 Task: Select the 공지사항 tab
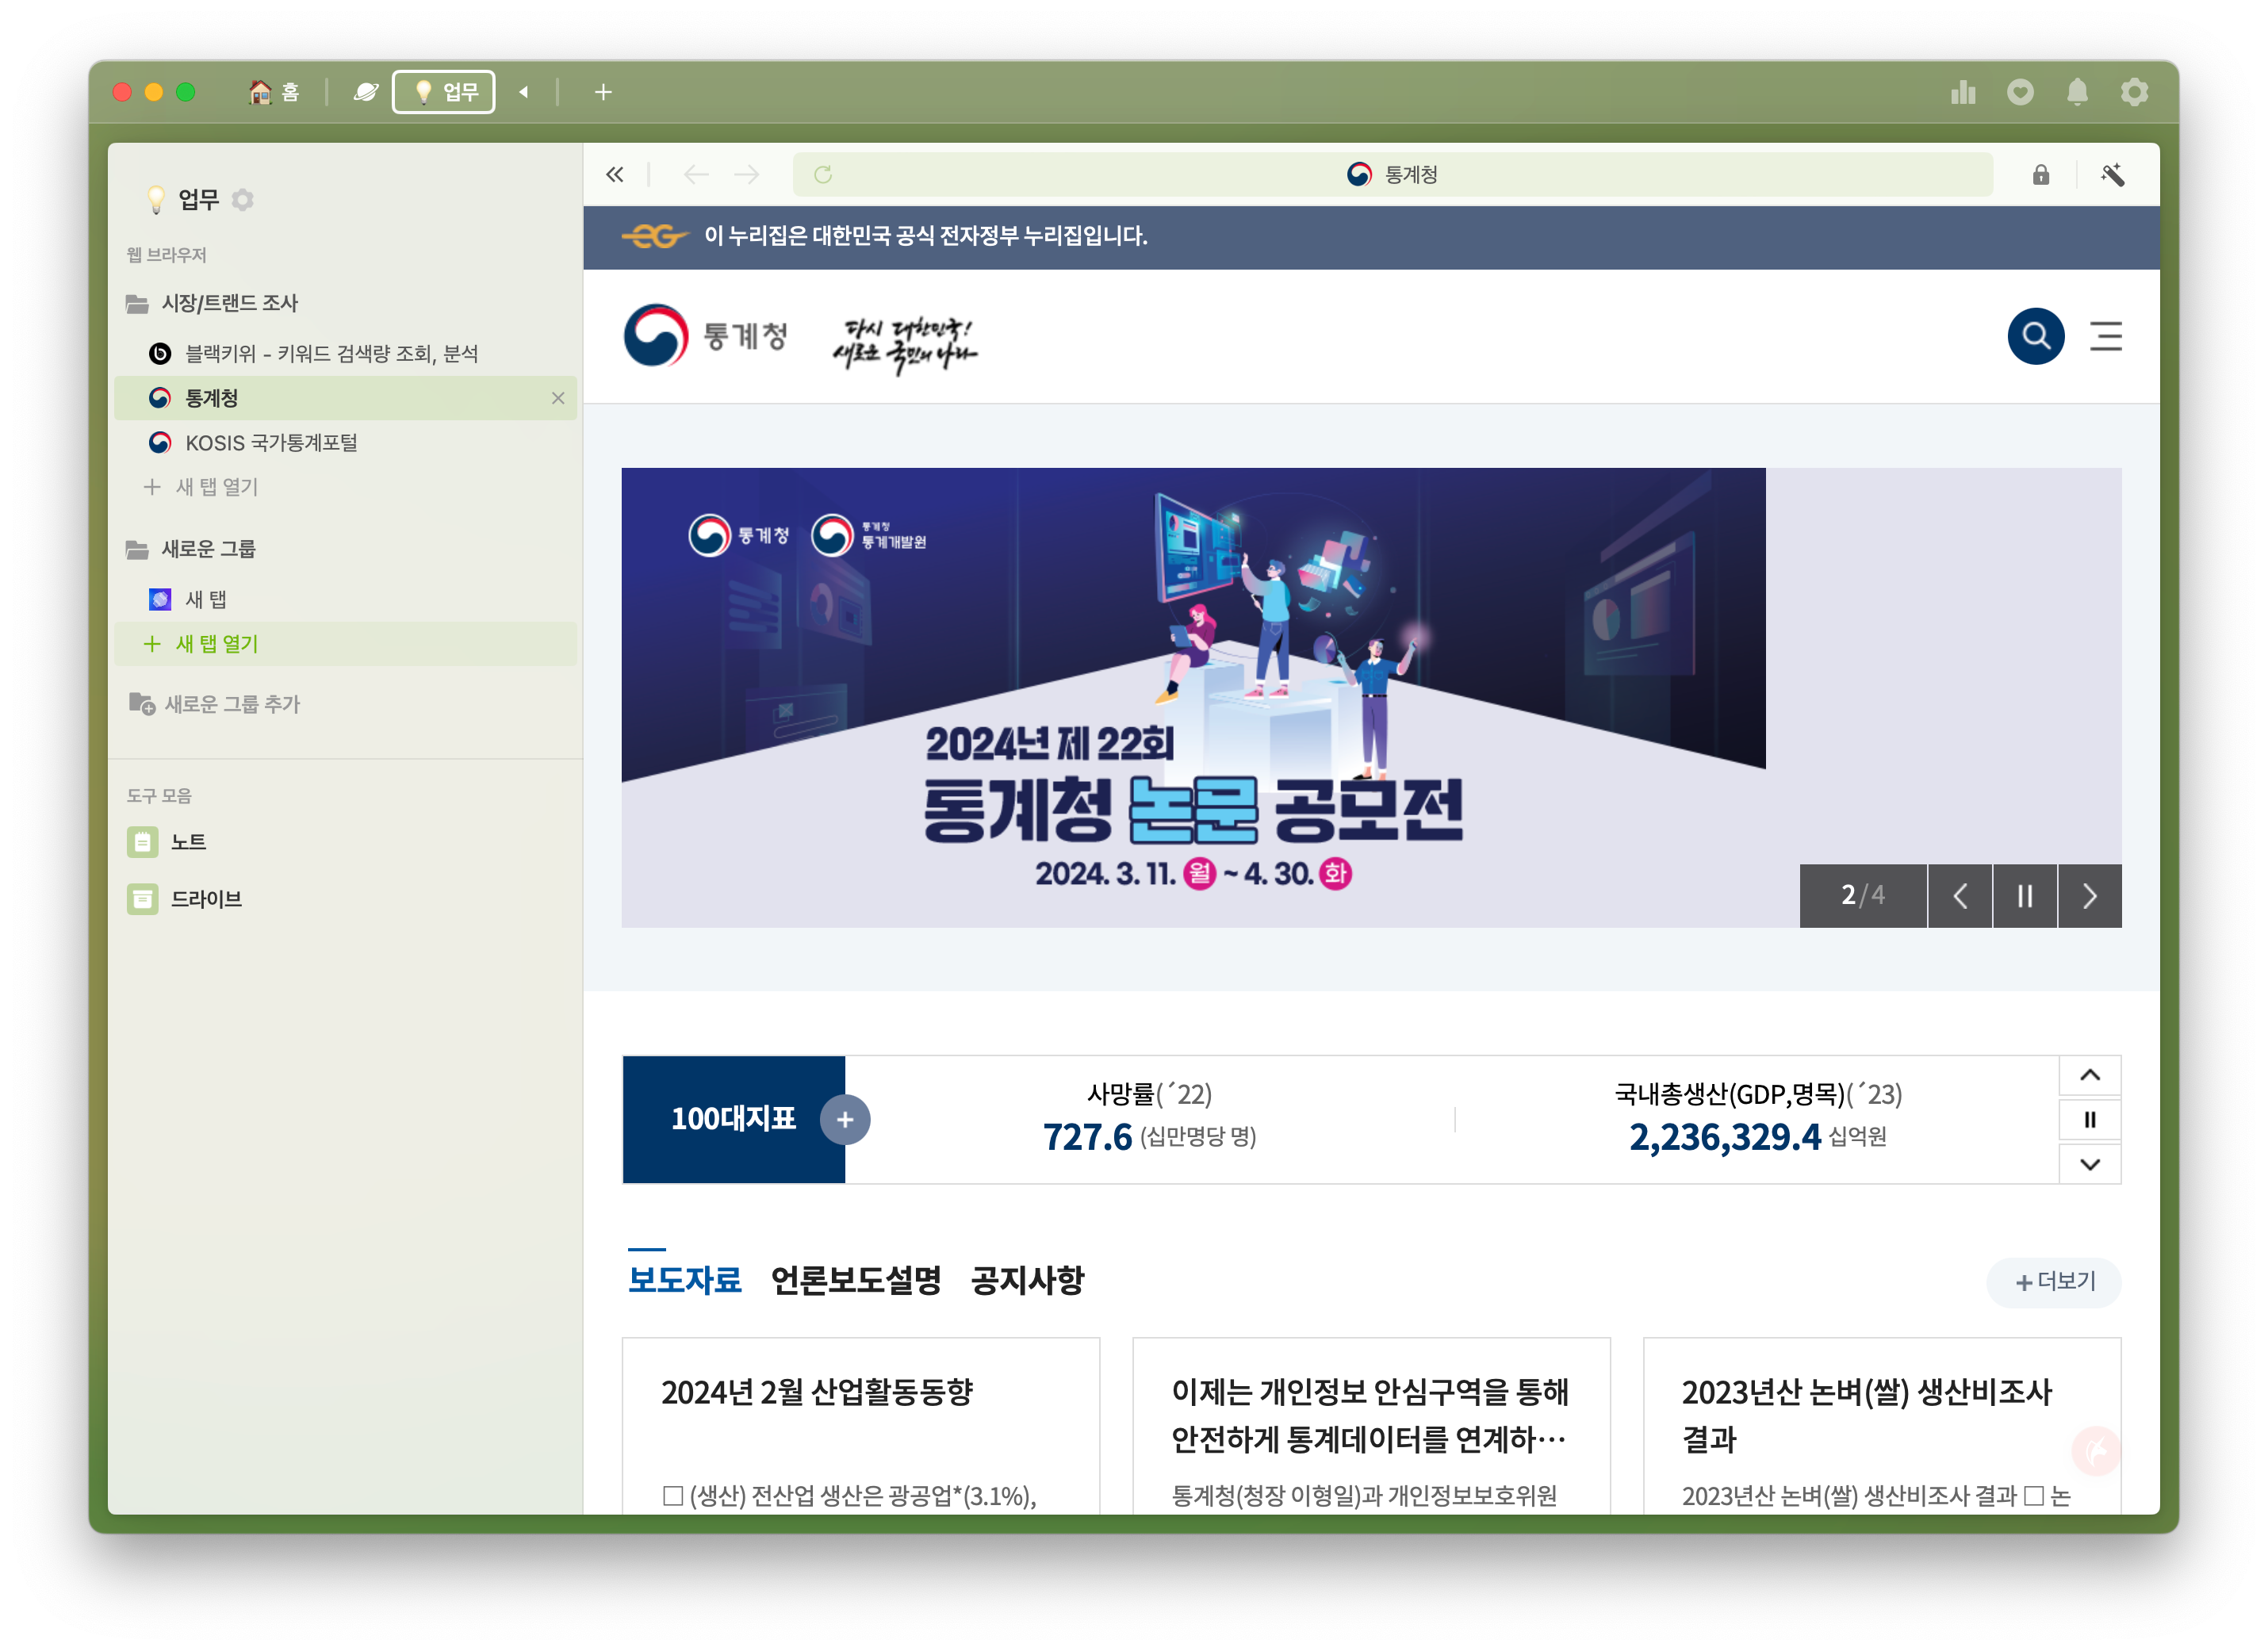(x=1027, y=1280)
